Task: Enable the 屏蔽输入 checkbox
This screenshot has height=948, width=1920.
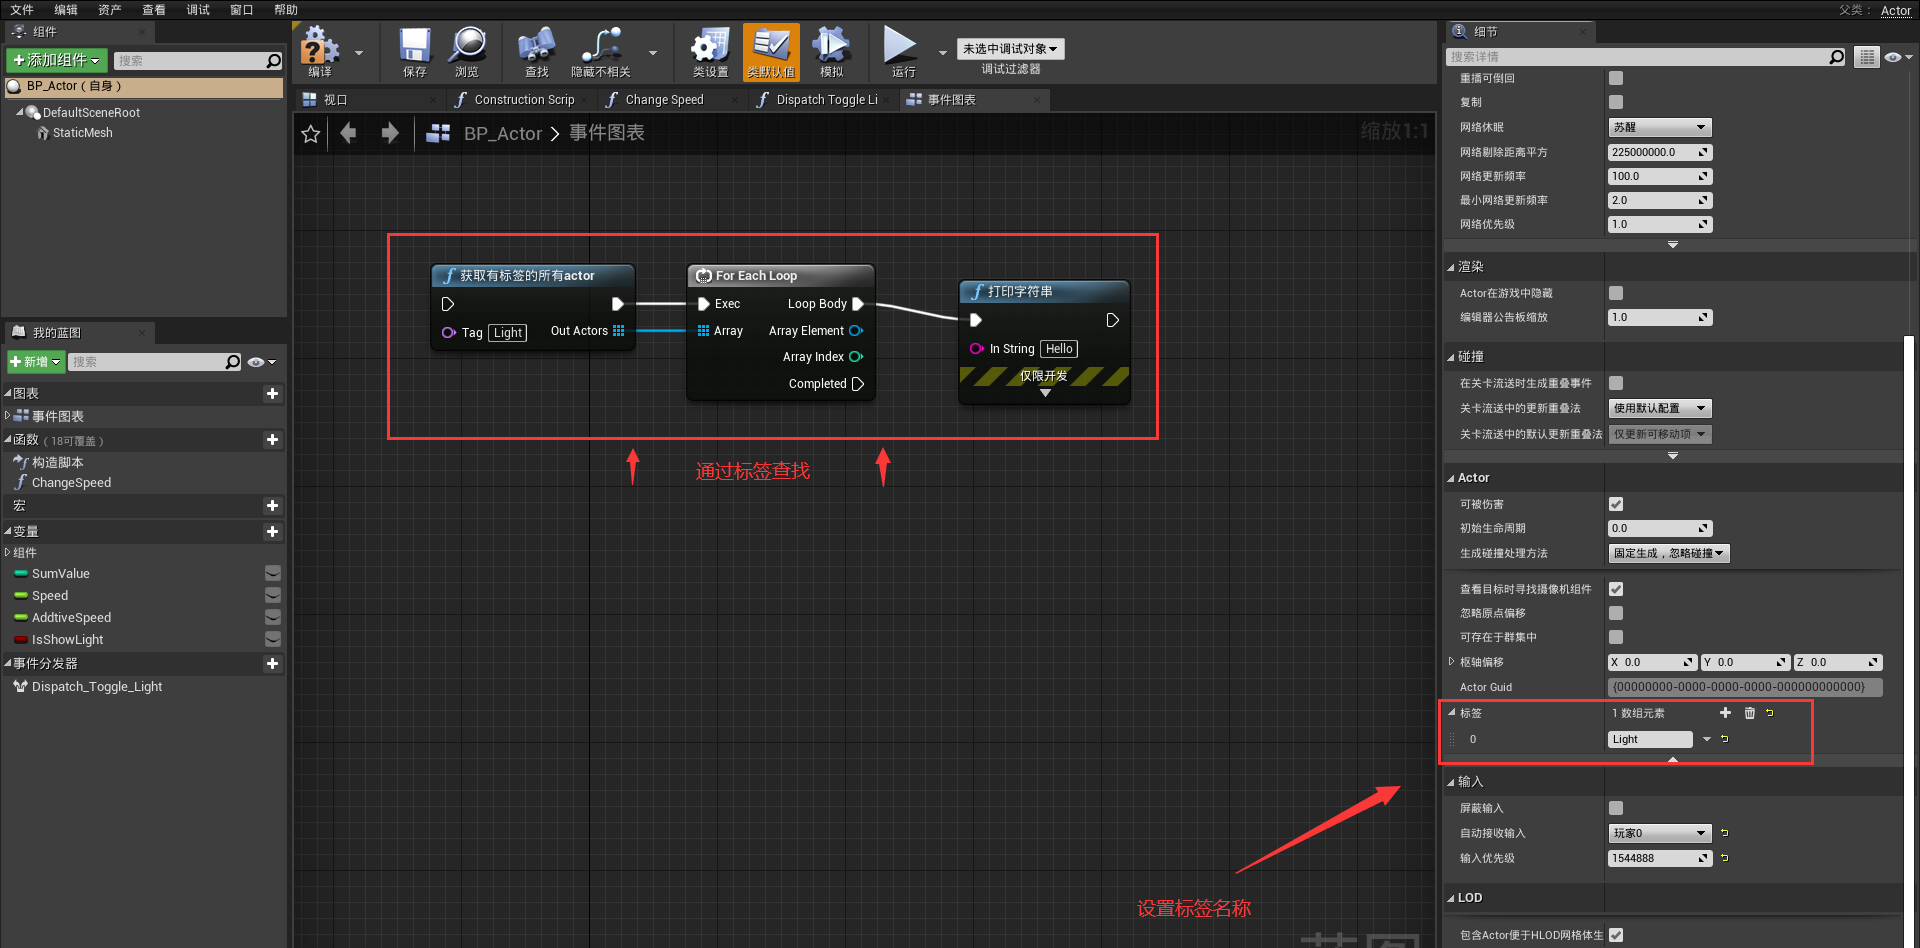Action: tap(1616, 808)
